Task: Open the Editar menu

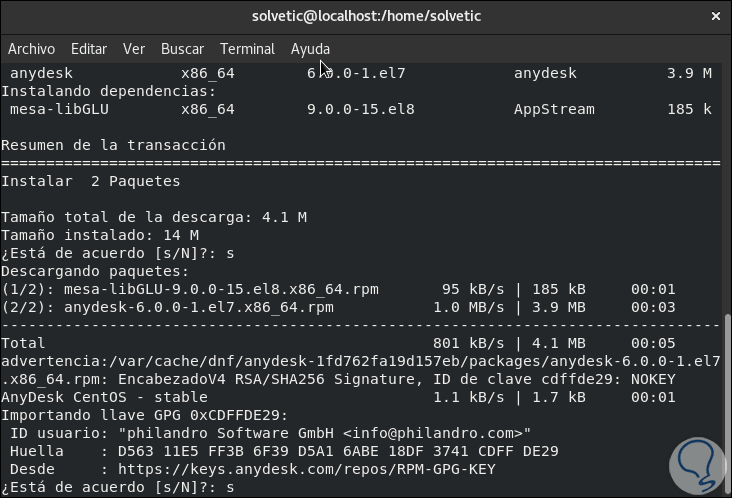Action: coord(89,49)
